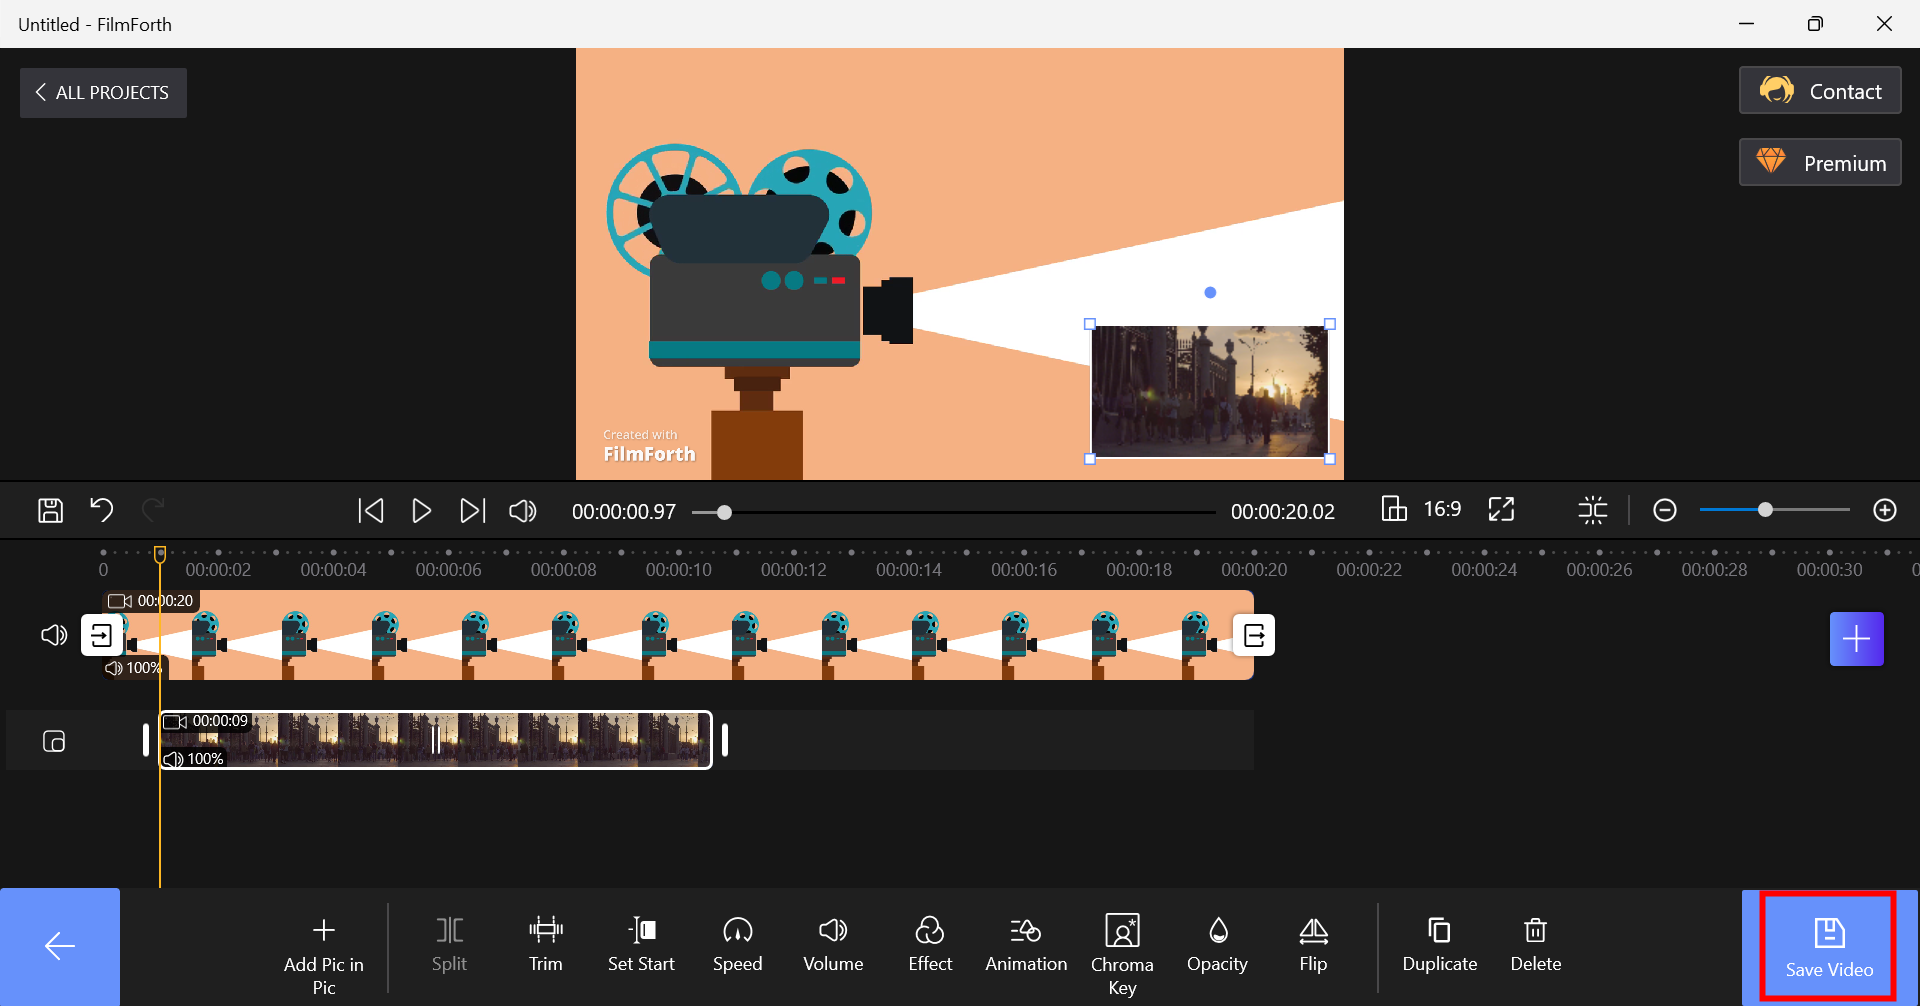
Task: Redo the last undone action
Action: point(152,510)
